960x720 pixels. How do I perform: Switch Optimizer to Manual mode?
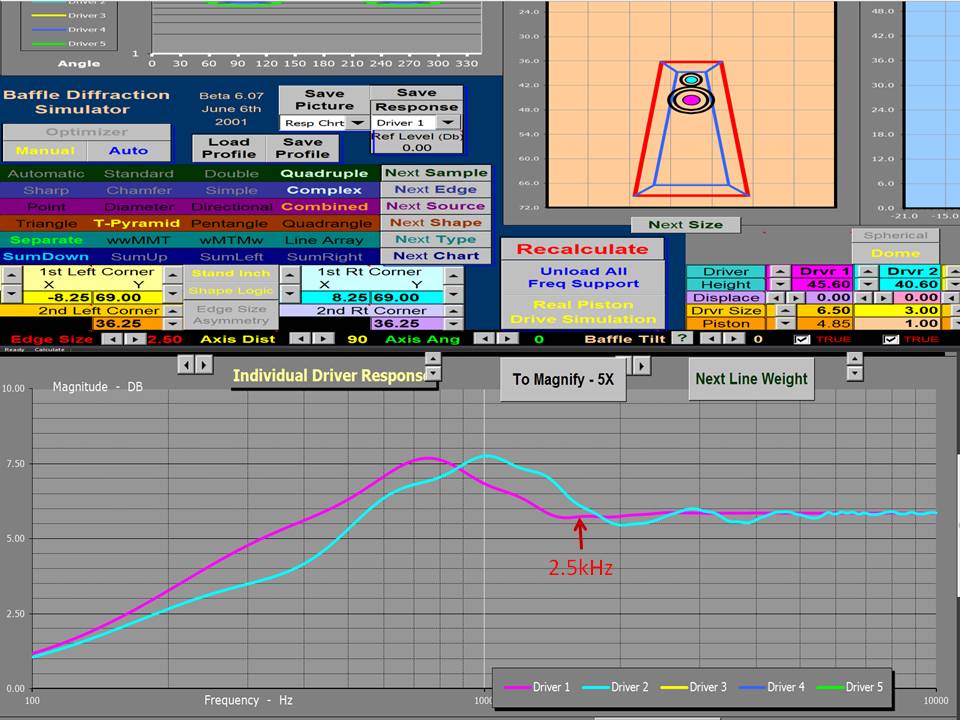coord(45,151)
